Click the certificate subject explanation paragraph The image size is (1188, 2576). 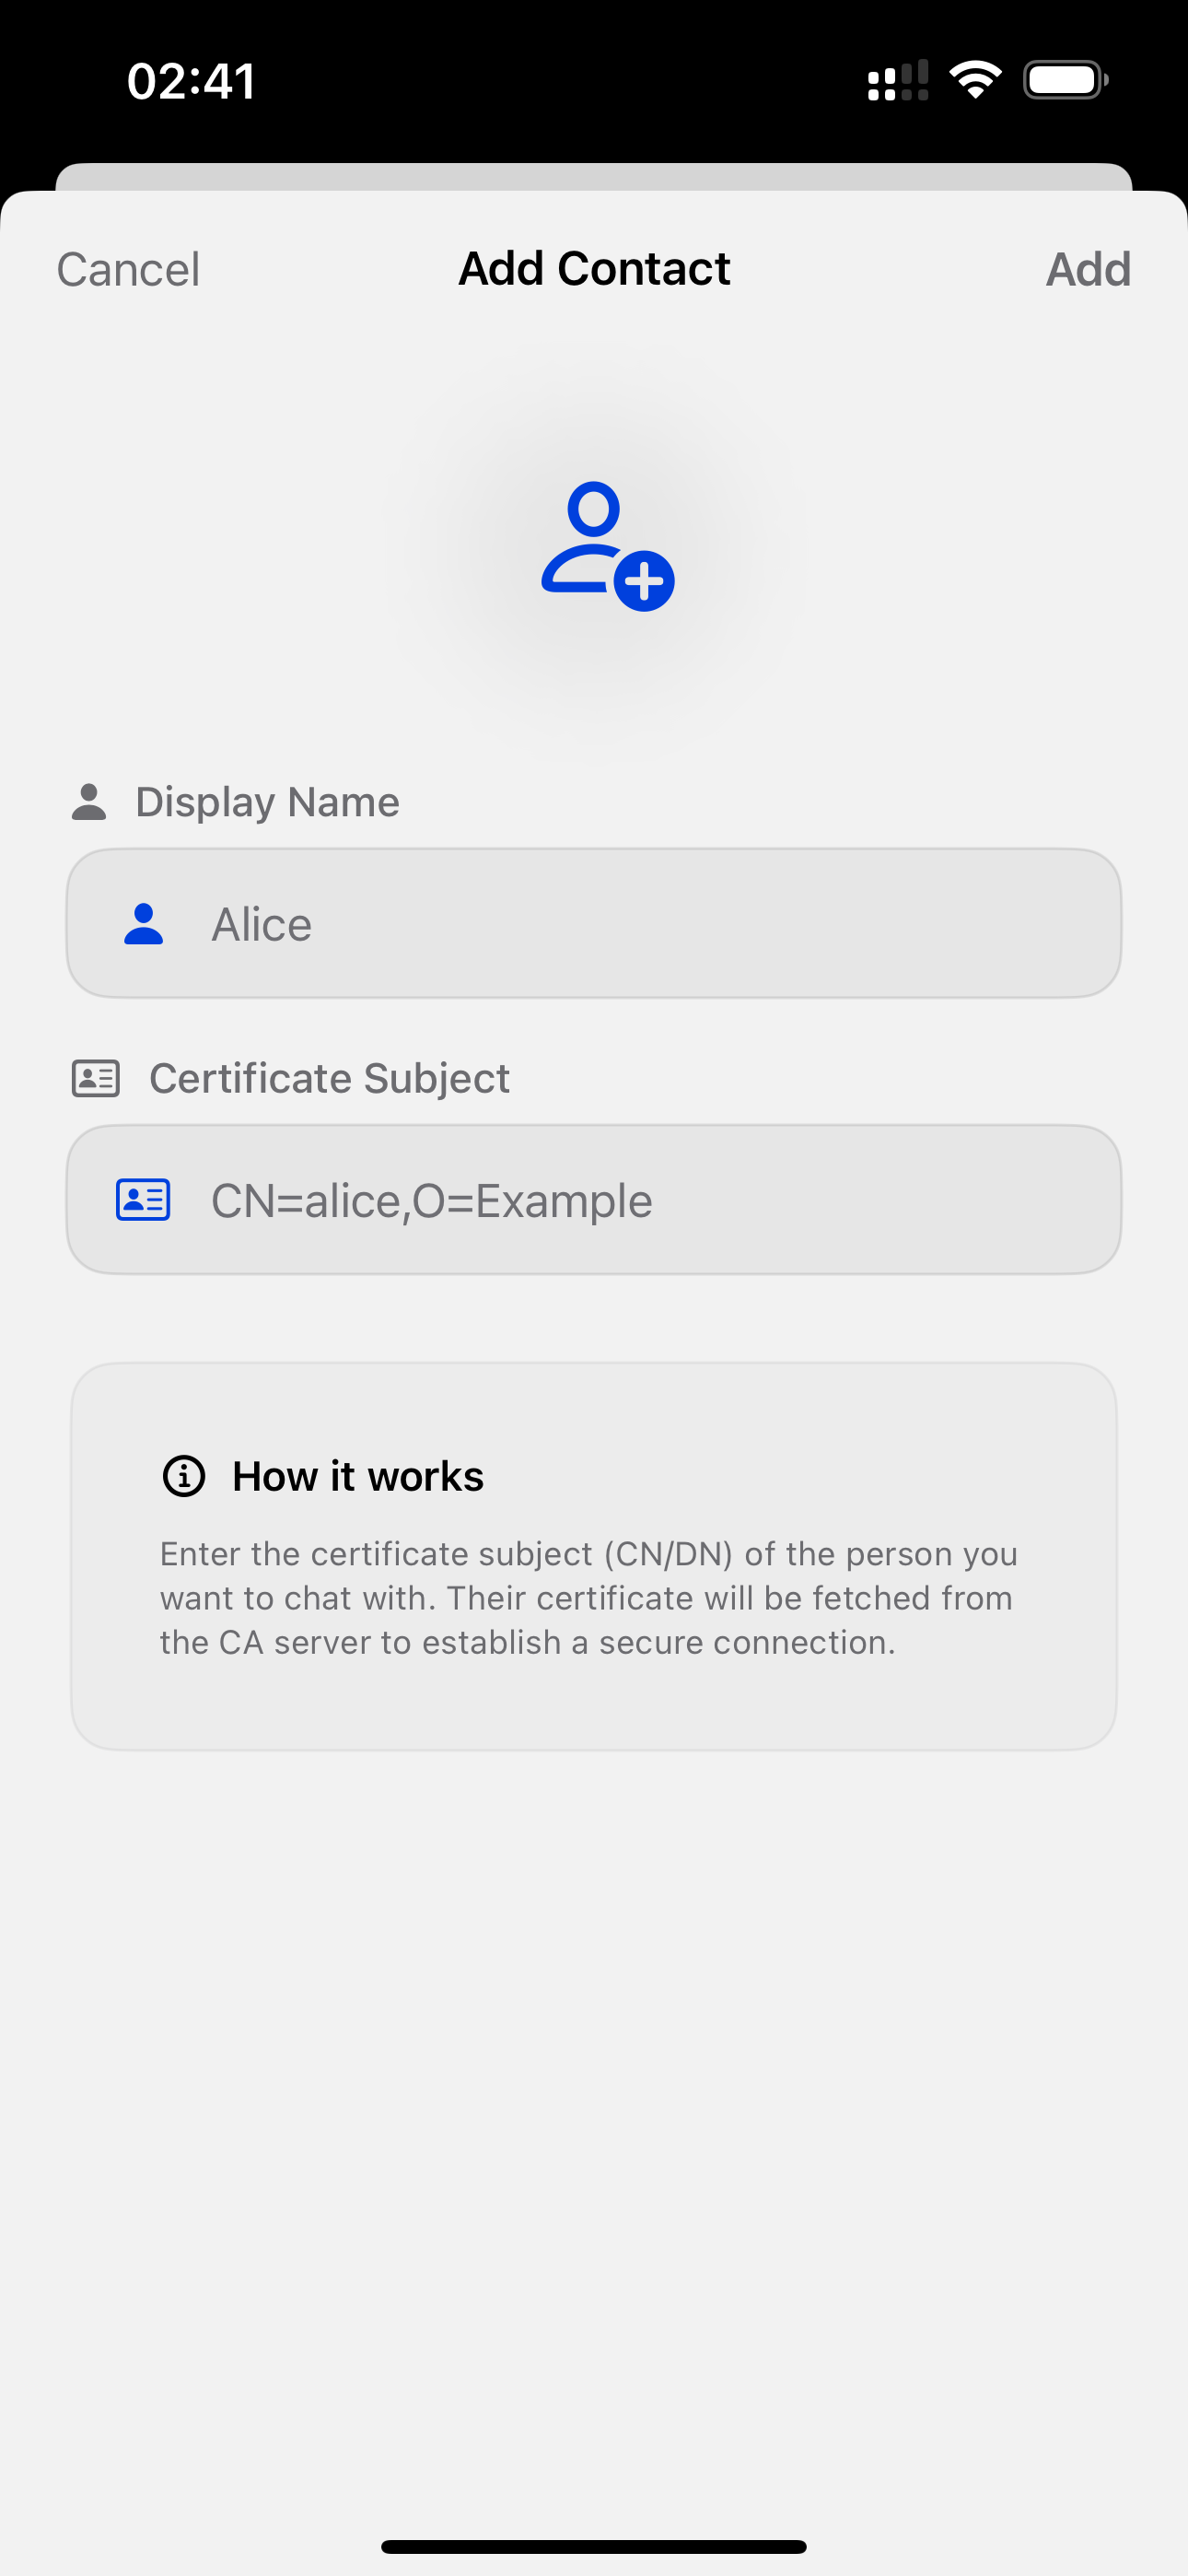point(590,1598)
